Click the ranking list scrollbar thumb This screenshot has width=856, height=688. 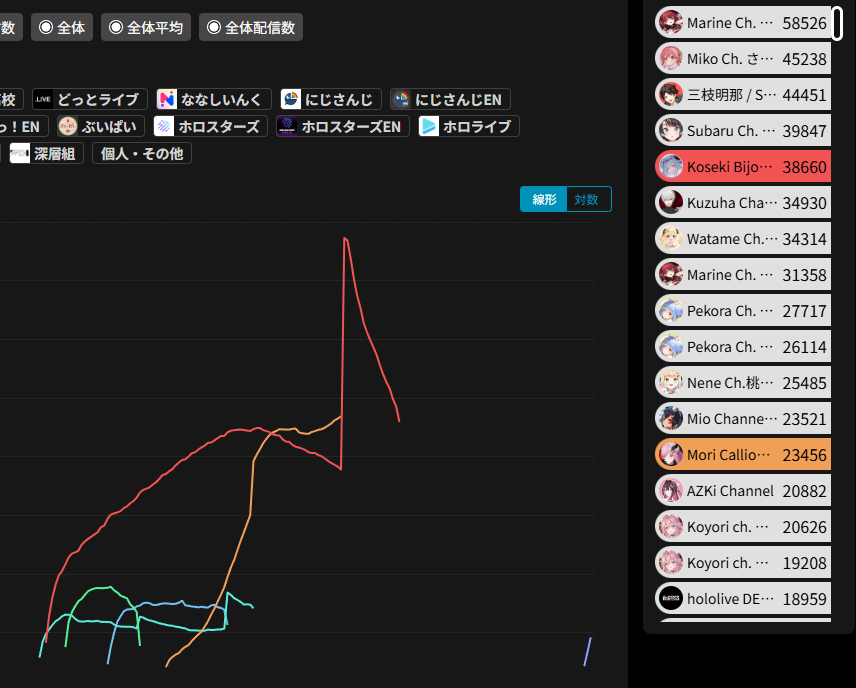(837, 23)
